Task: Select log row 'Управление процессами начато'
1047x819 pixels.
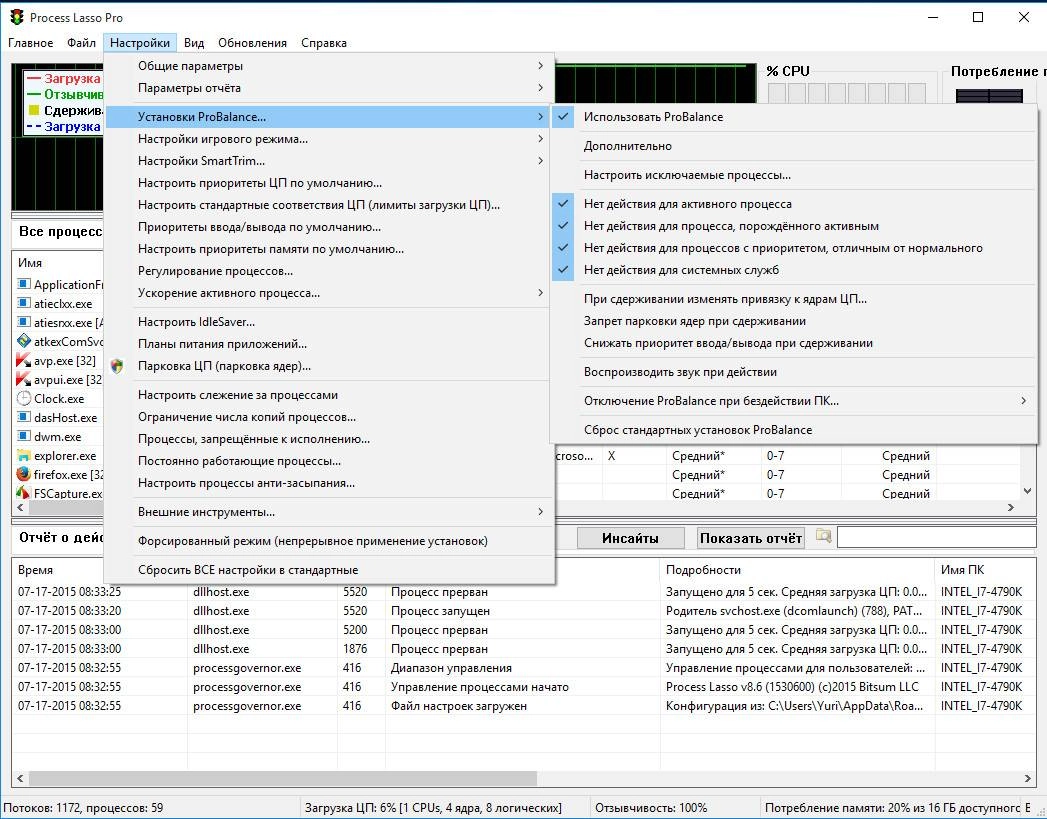Action: click(524, 687)
